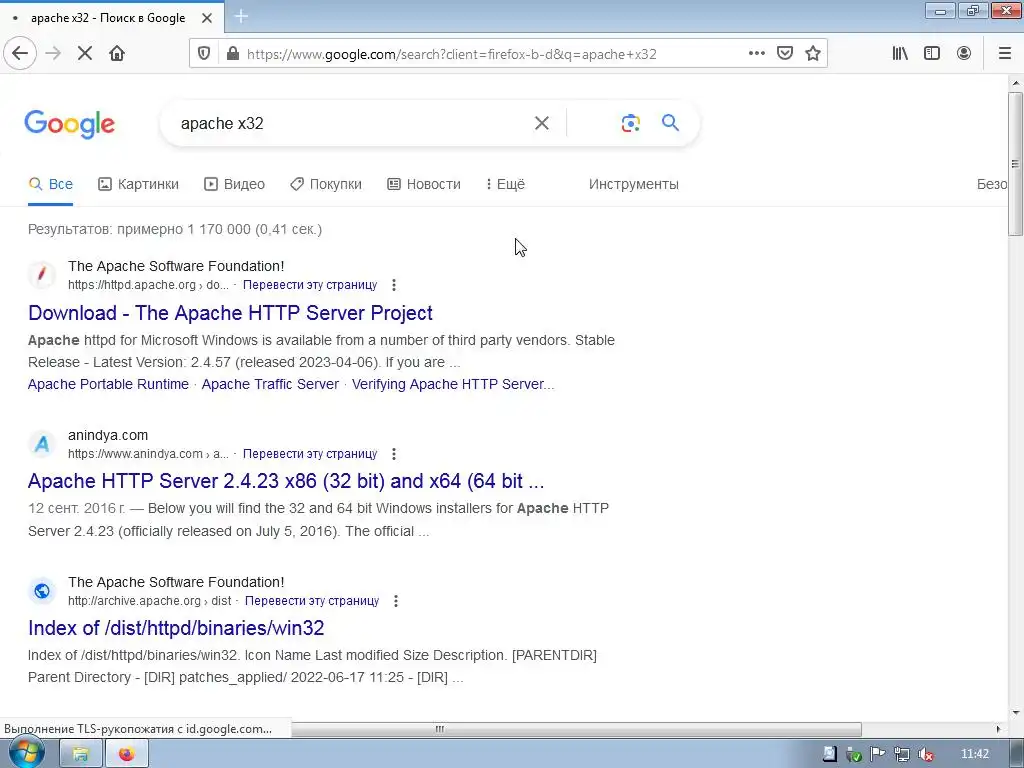Image resolution: width=1024 pixels, height=768 pixels.
Task: Open a new browser tab
Action: [x=241, y=17]
